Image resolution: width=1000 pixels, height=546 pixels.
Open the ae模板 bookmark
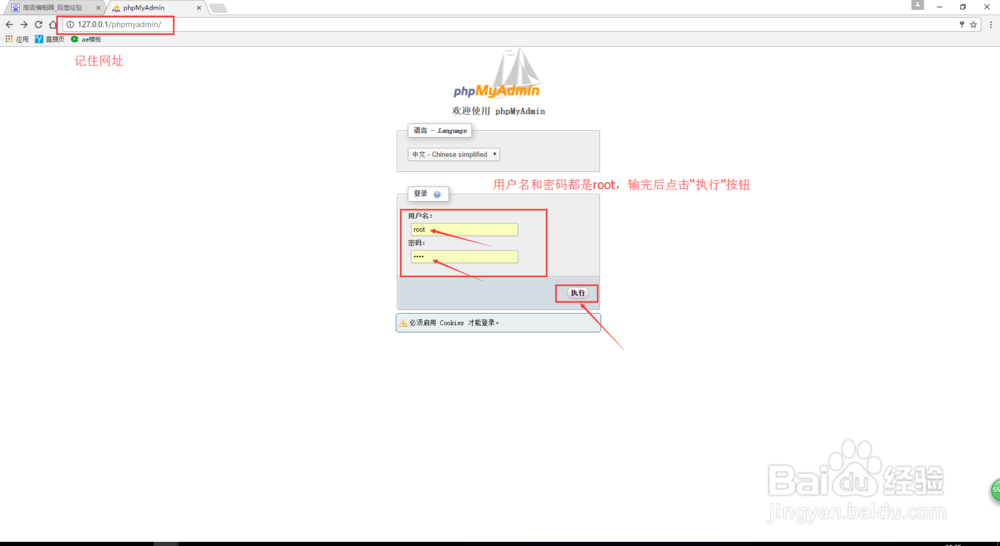(86, 39)
